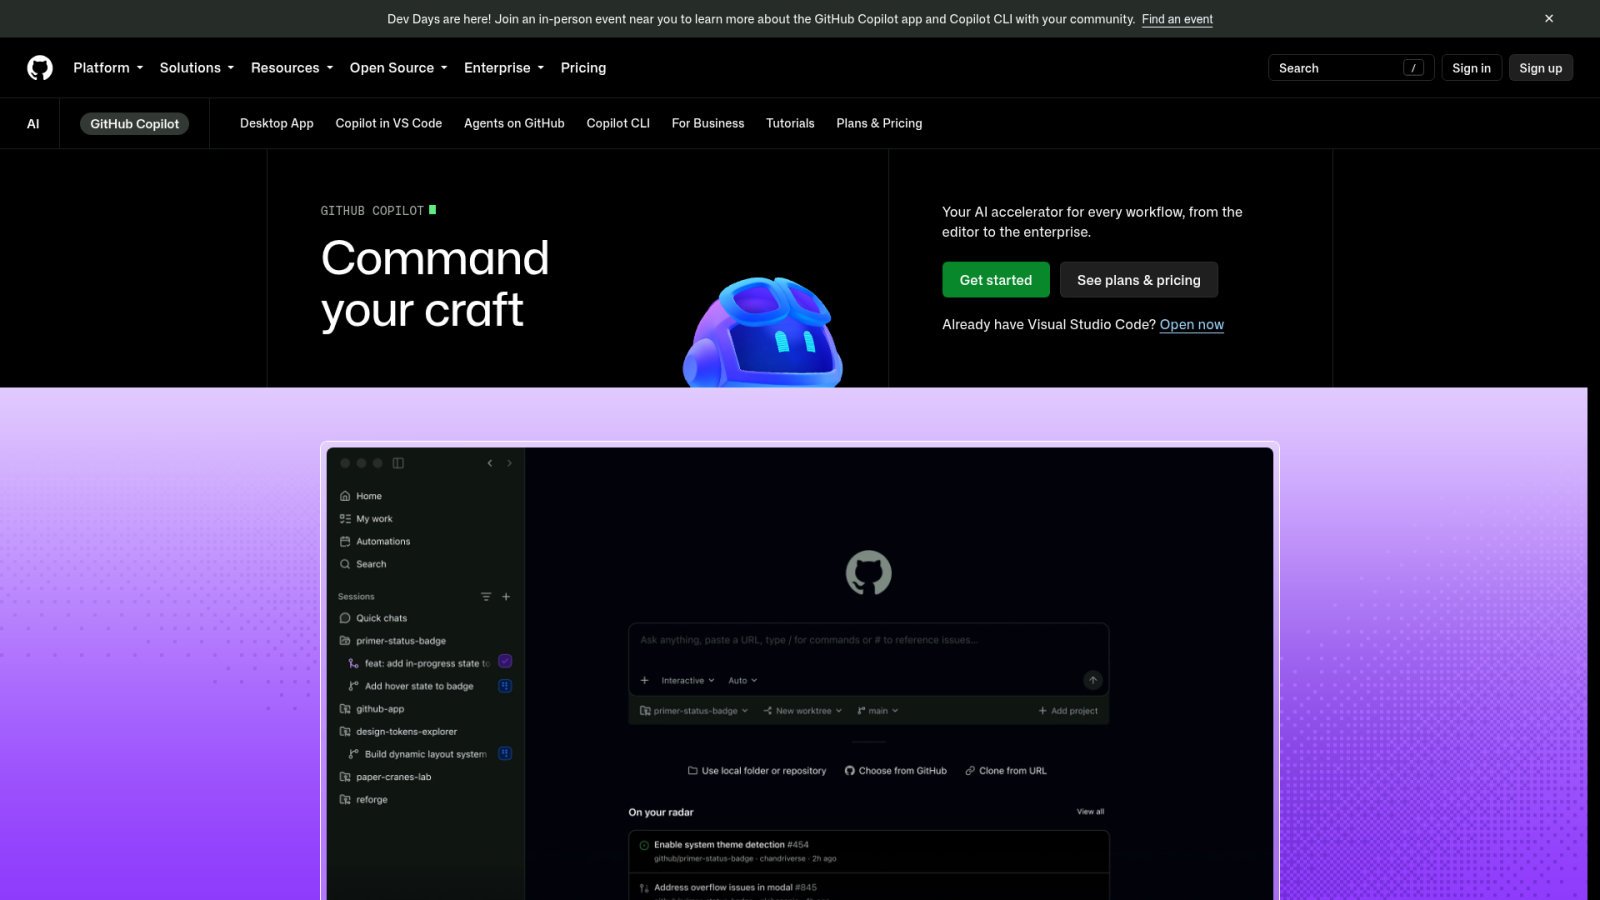Click Choose from GitHub
The width and height of the screenshot is (1600, 900).
(896, 771)
